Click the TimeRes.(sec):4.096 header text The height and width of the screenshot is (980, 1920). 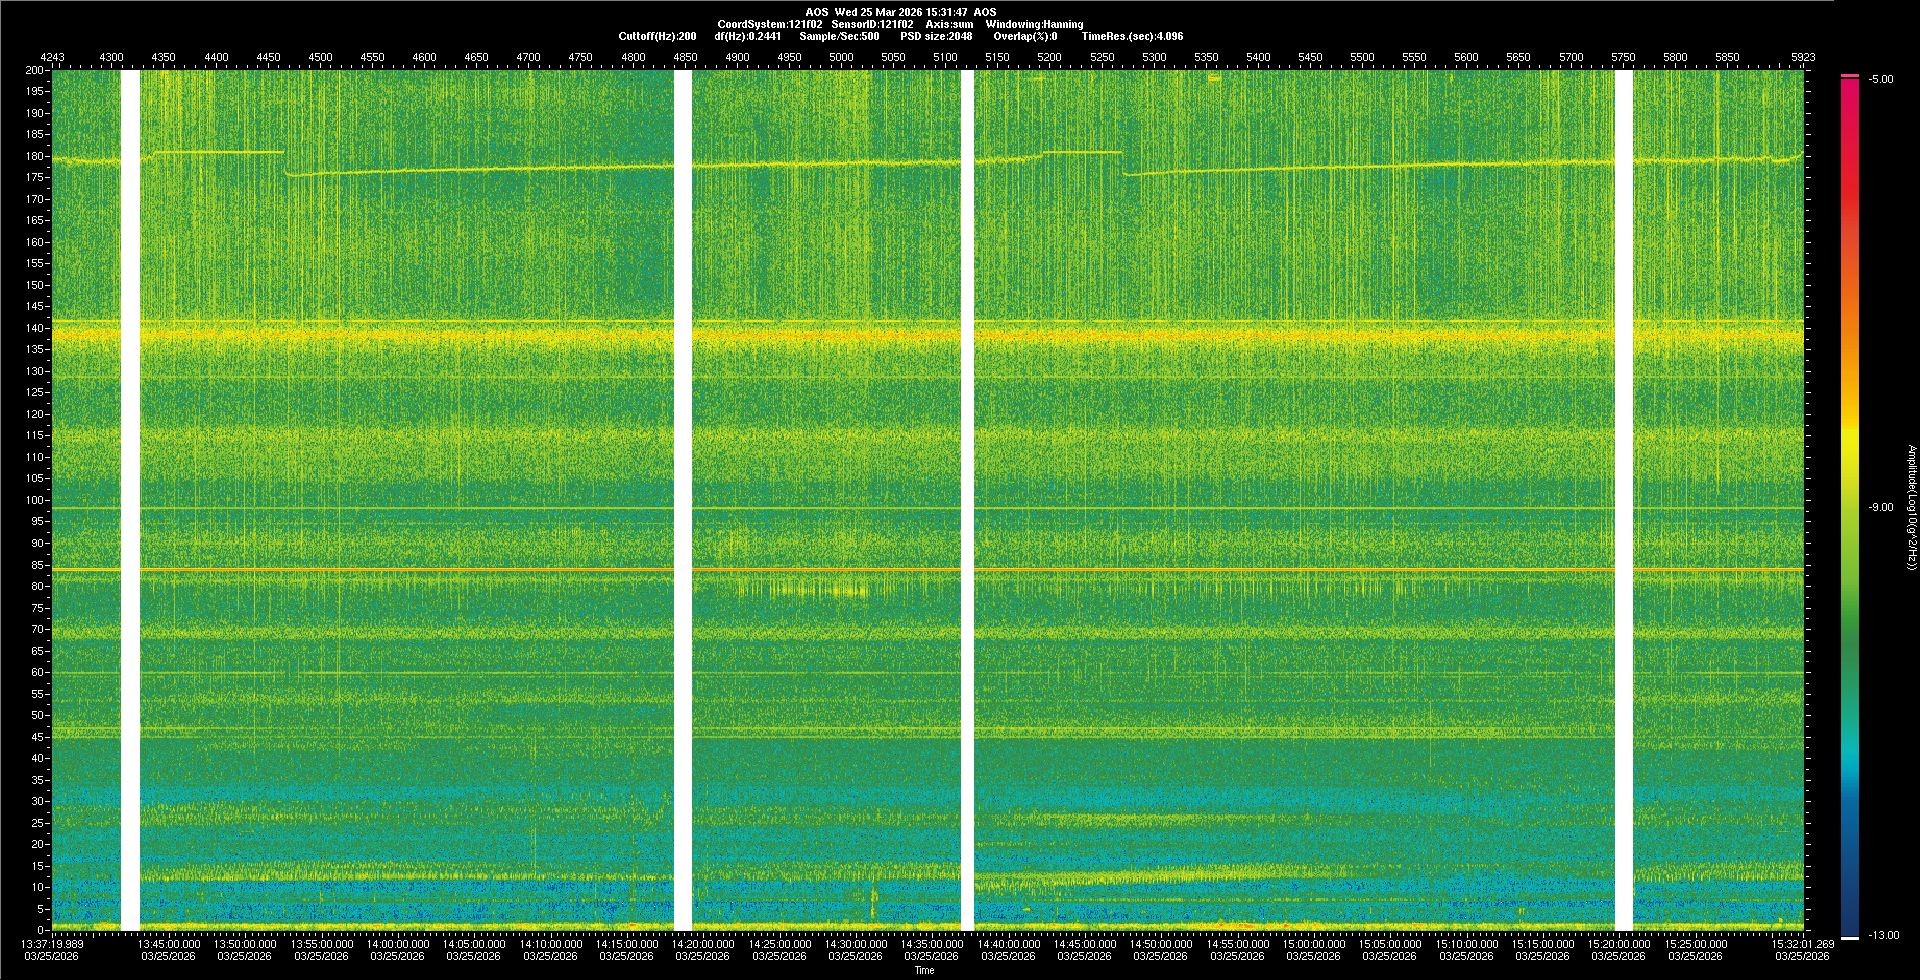(1132, 36)
